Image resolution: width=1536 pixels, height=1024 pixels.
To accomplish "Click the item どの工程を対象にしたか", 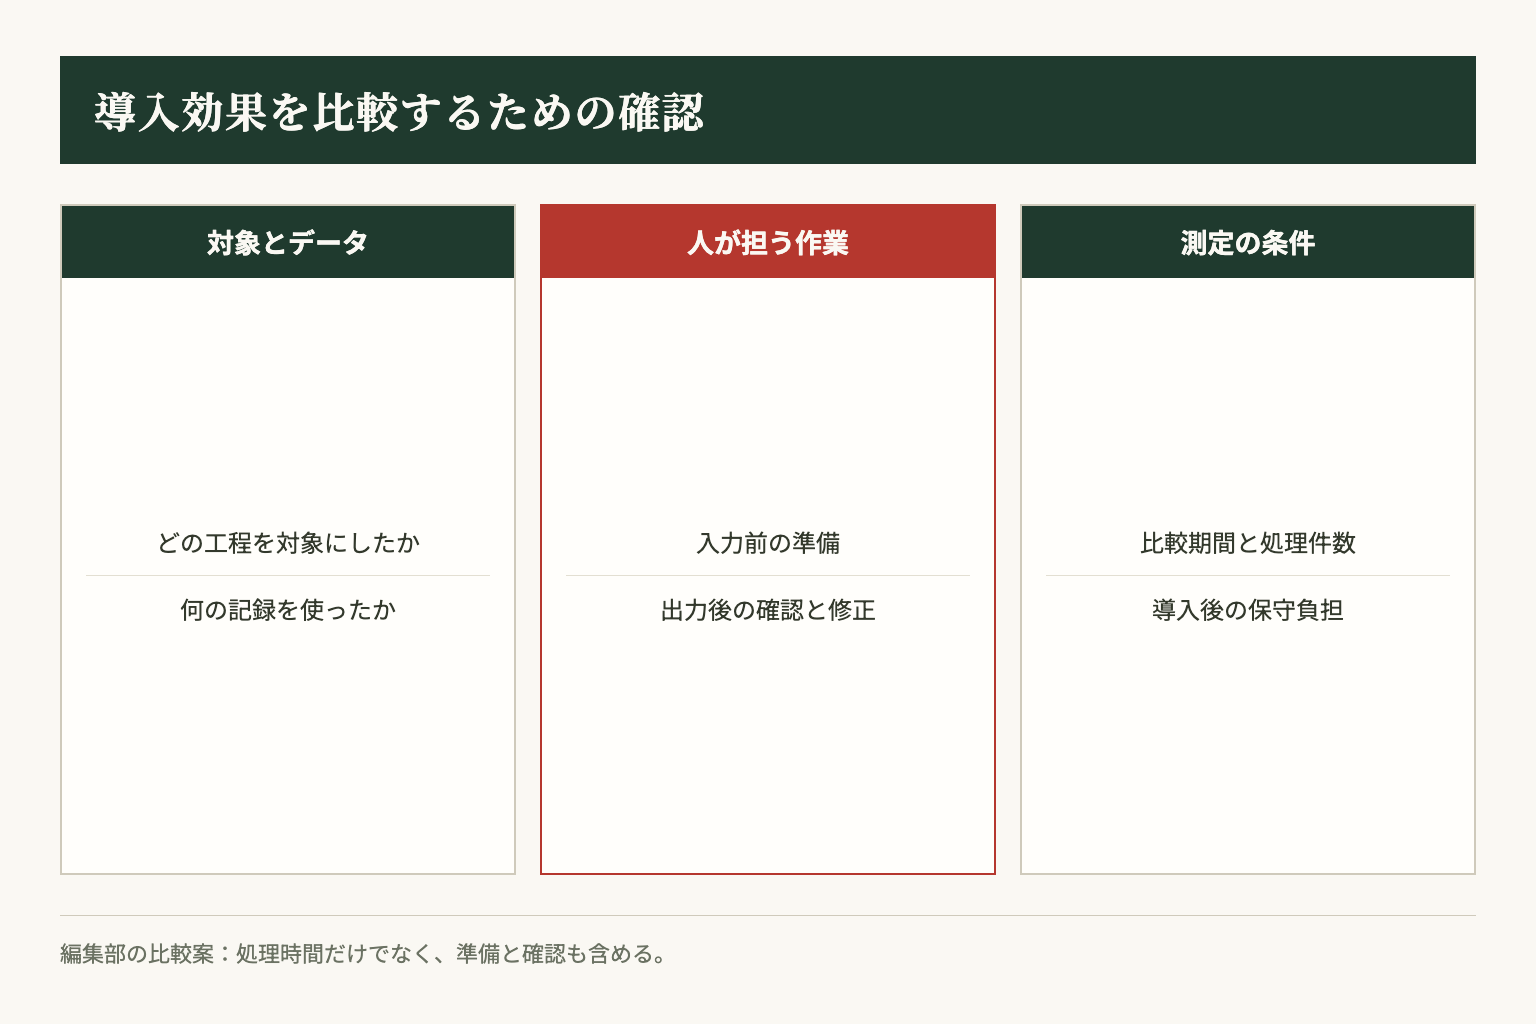I will coord(288,543).
